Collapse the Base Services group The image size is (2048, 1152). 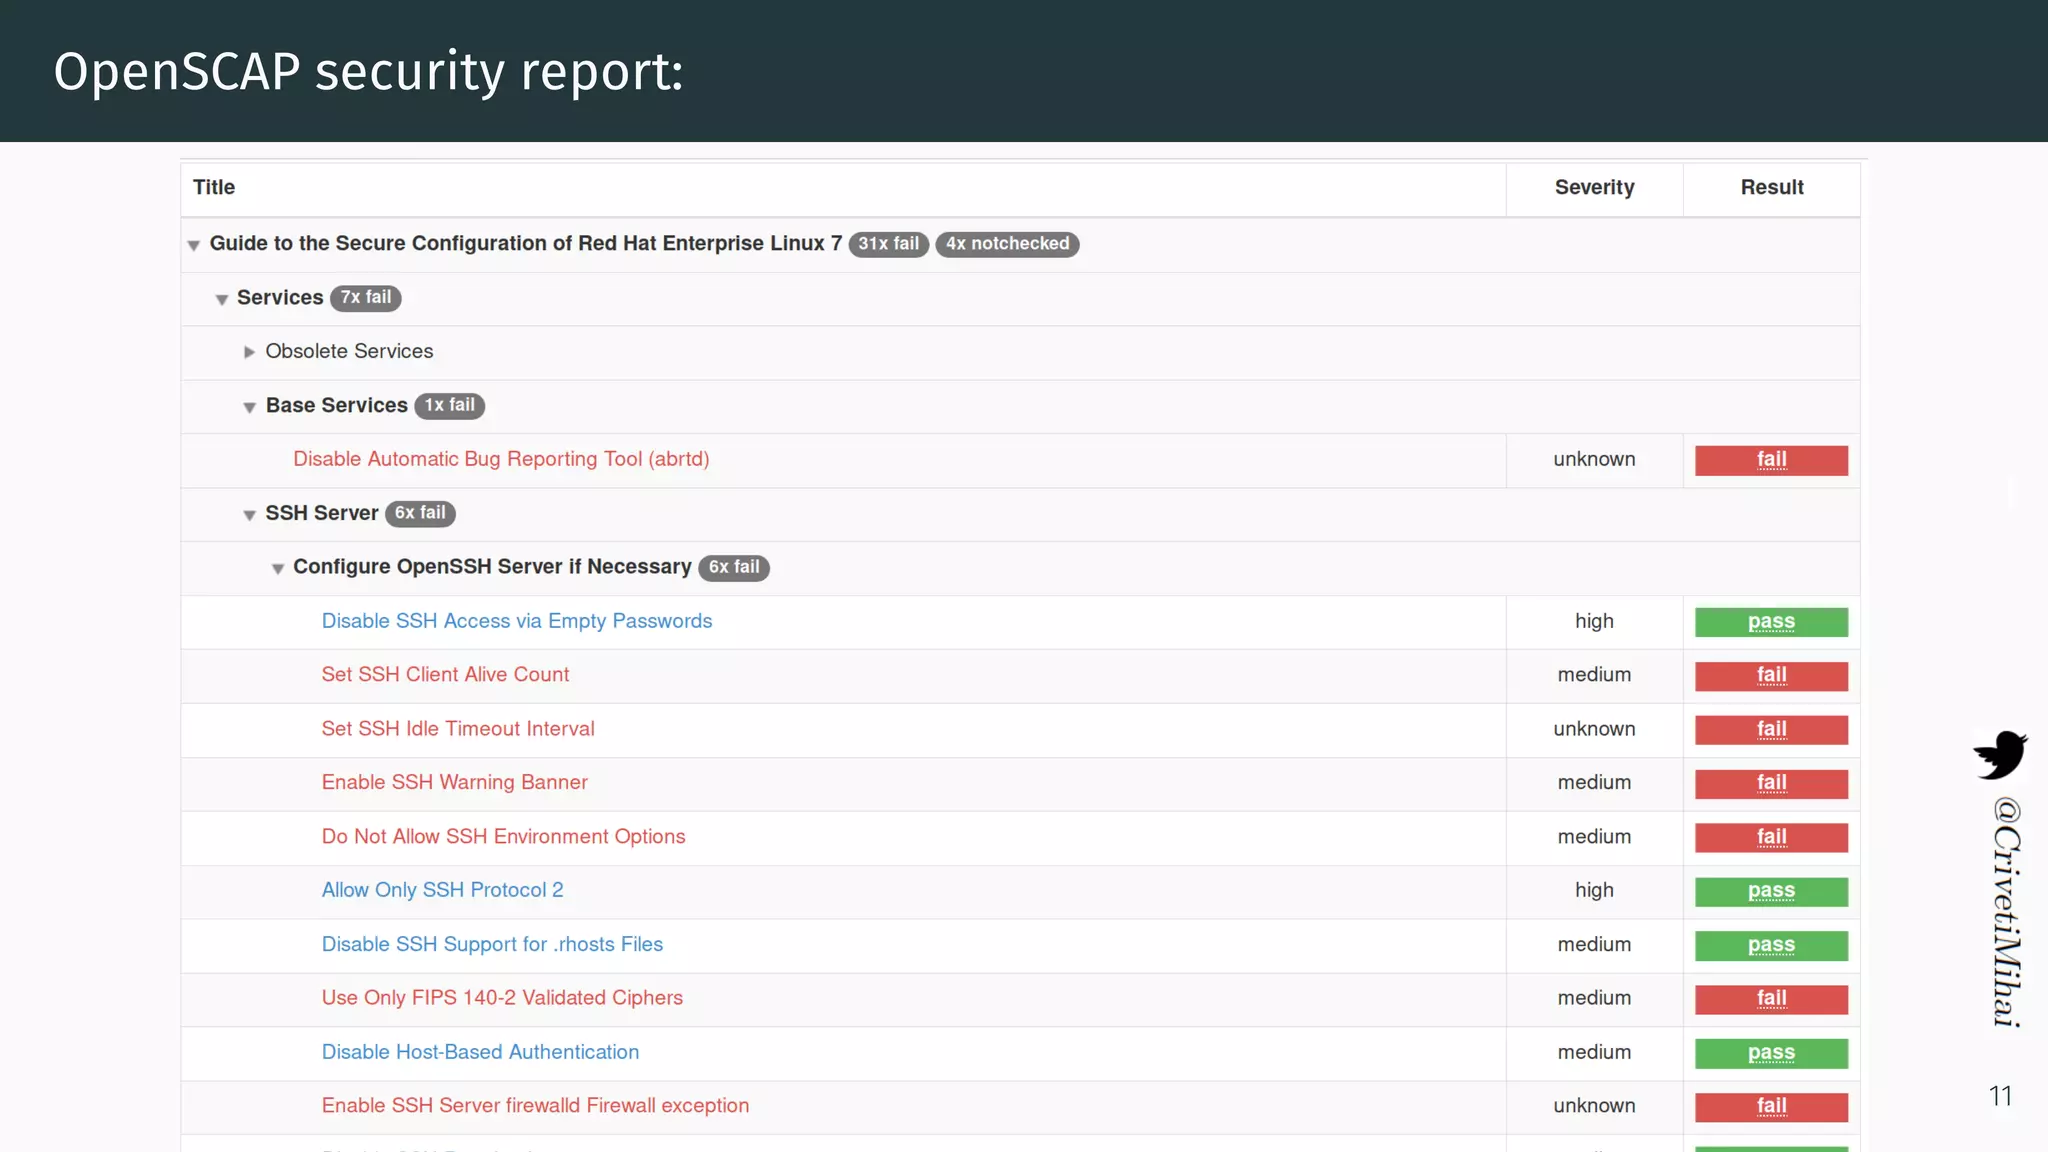point(250,407)
